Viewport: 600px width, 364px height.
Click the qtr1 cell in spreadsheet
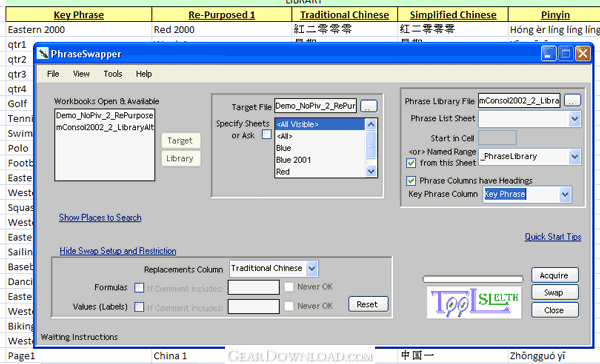point(19,45)
